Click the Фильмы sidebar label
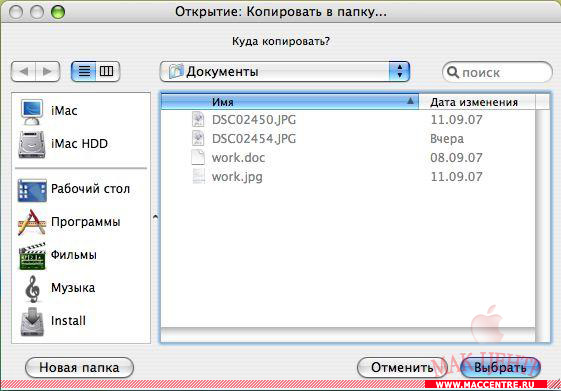The width and height of the screenshot is (561, 391). pos(74,255)
